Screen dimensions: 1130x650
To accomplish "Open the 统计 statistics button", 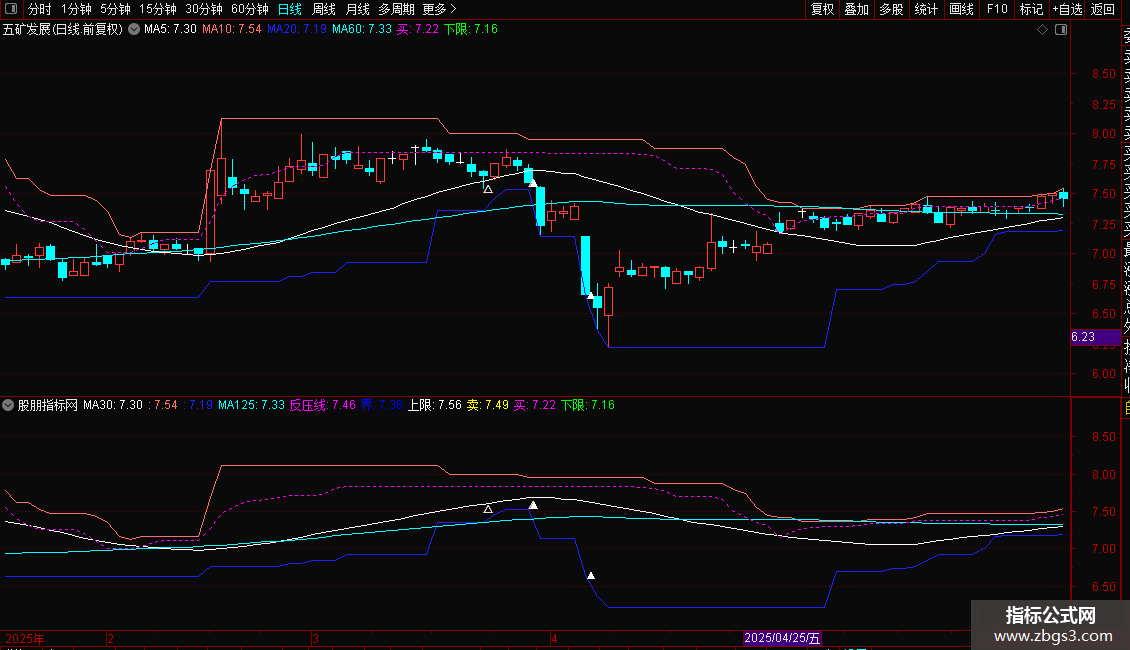I will pos(926,9).
